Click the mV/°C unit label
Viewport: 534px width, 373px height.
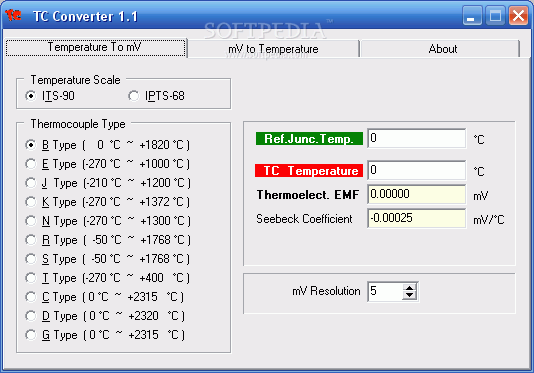pyautogui.click(x=488, y=220)
